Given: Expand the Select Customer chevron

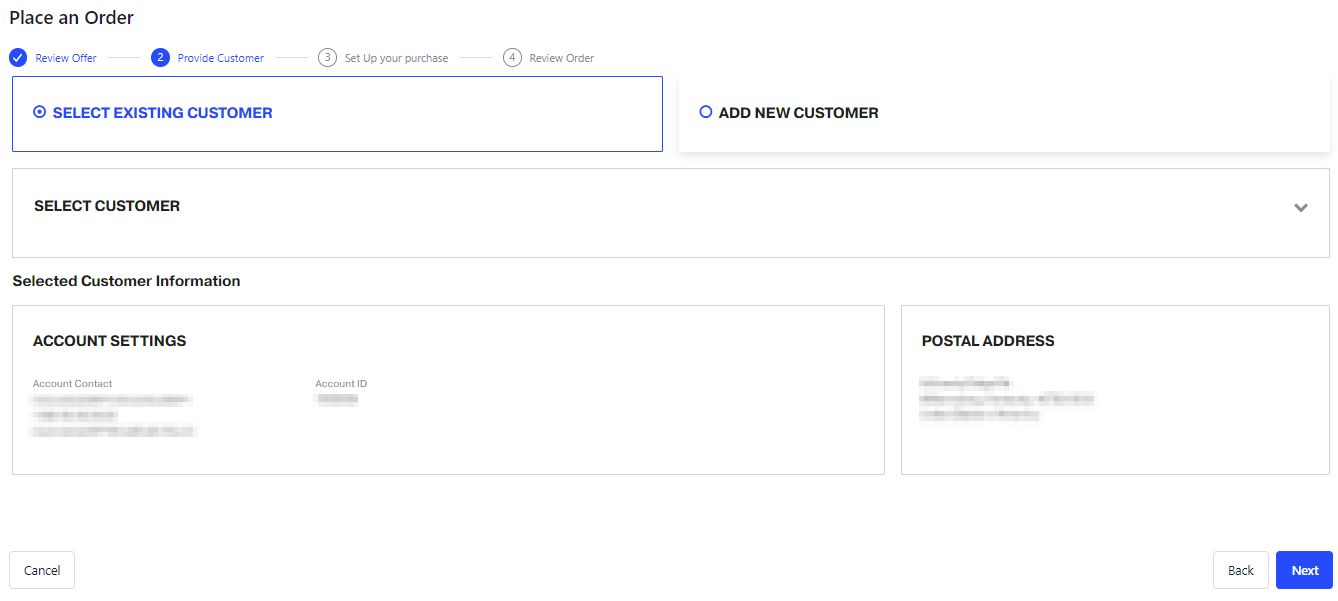Looking at the screenshot, I should tap(1300, 208).
